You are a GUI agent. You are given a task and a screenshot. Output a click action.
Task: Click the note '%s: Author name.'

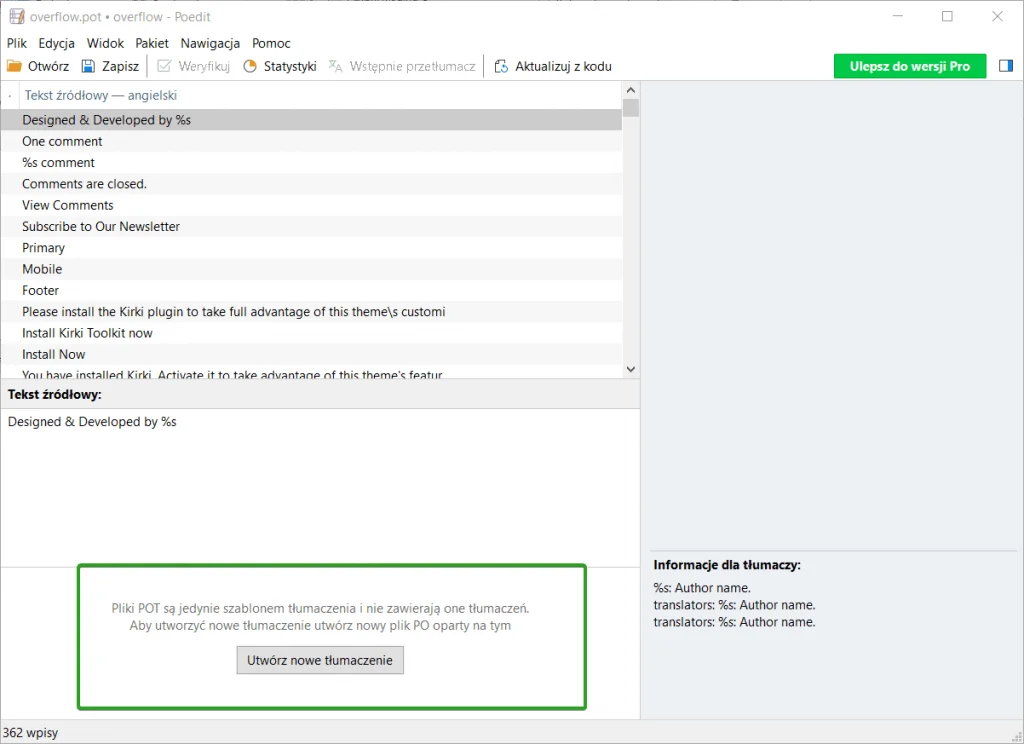[x=702, y=588]
